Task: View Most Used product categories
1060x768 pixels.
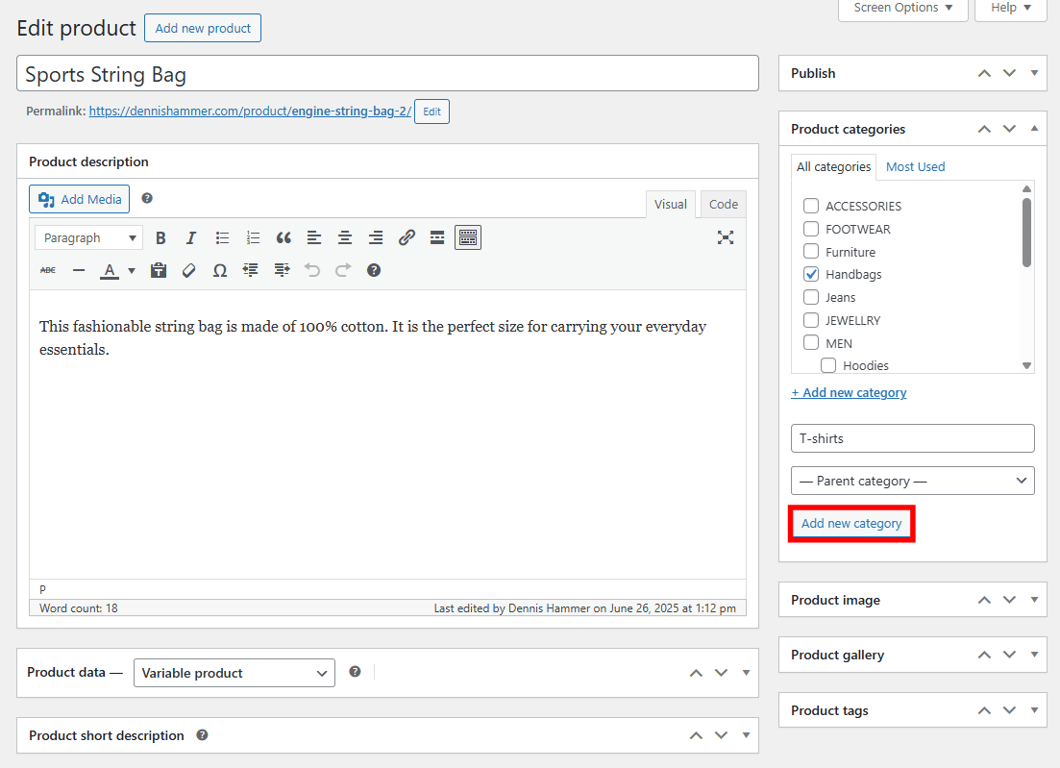Action: click(x=915, y=166)
